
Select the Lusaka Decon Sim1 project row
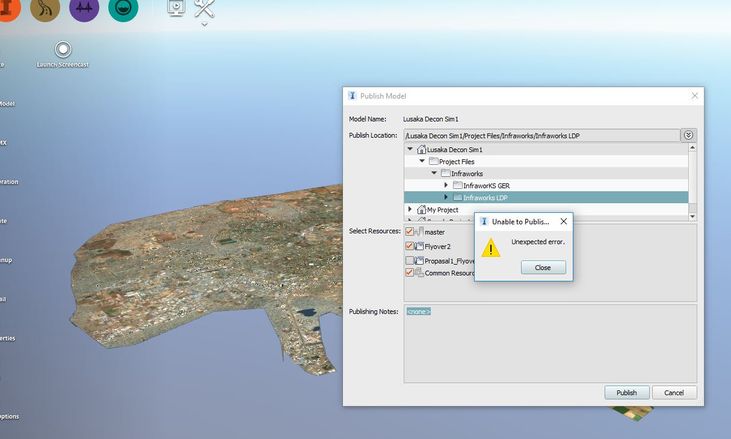(x=546, y=150)
